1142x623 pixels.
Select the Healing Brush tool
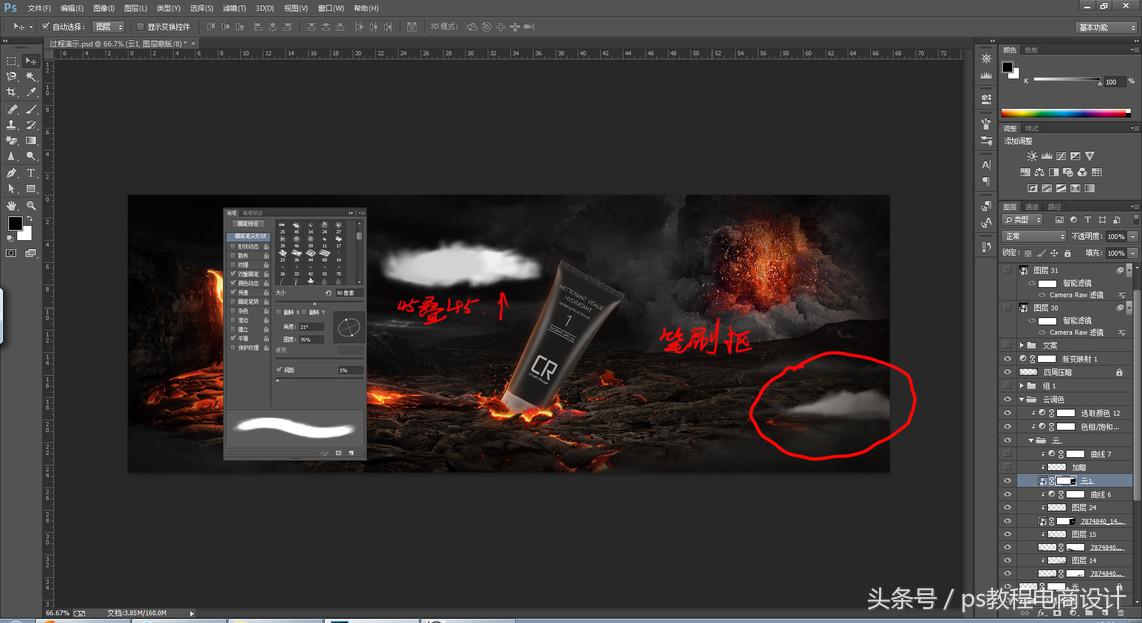pyautogui.click(x=12, y=109)
